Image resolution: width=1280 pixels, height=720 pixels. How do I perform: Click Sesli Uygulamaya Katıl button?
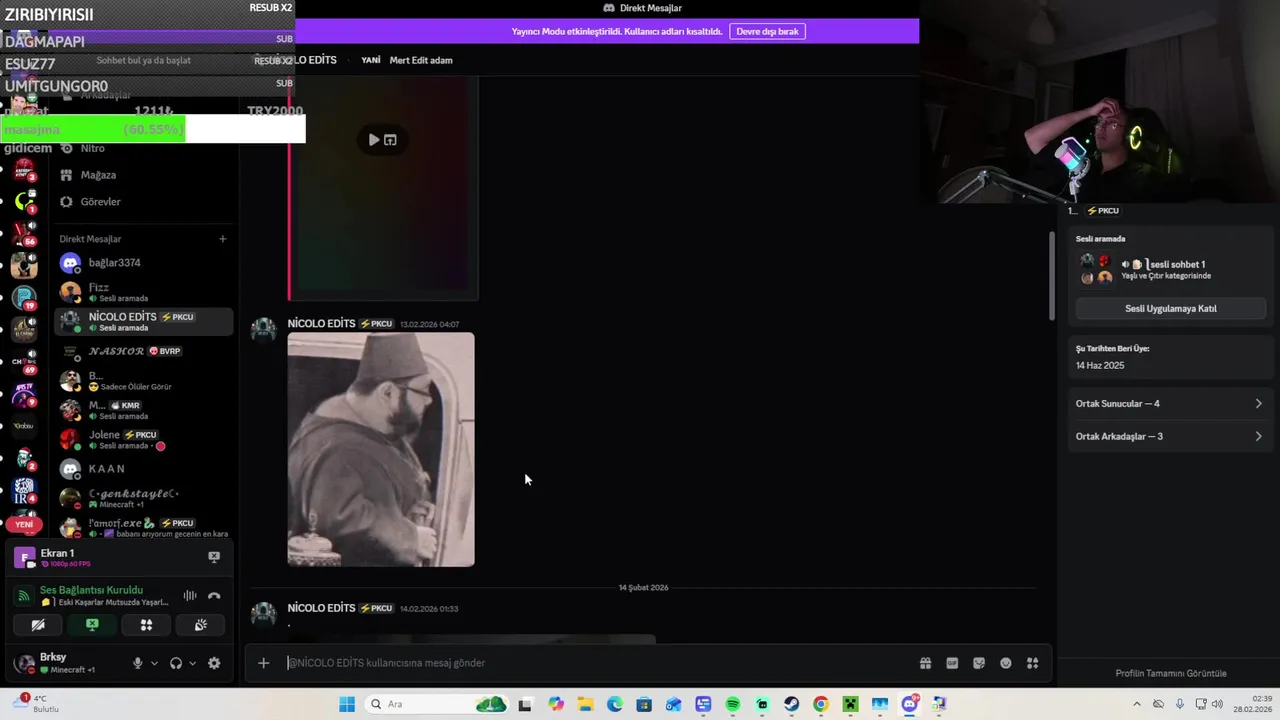pyautogui.click(x=1170, y=309)
